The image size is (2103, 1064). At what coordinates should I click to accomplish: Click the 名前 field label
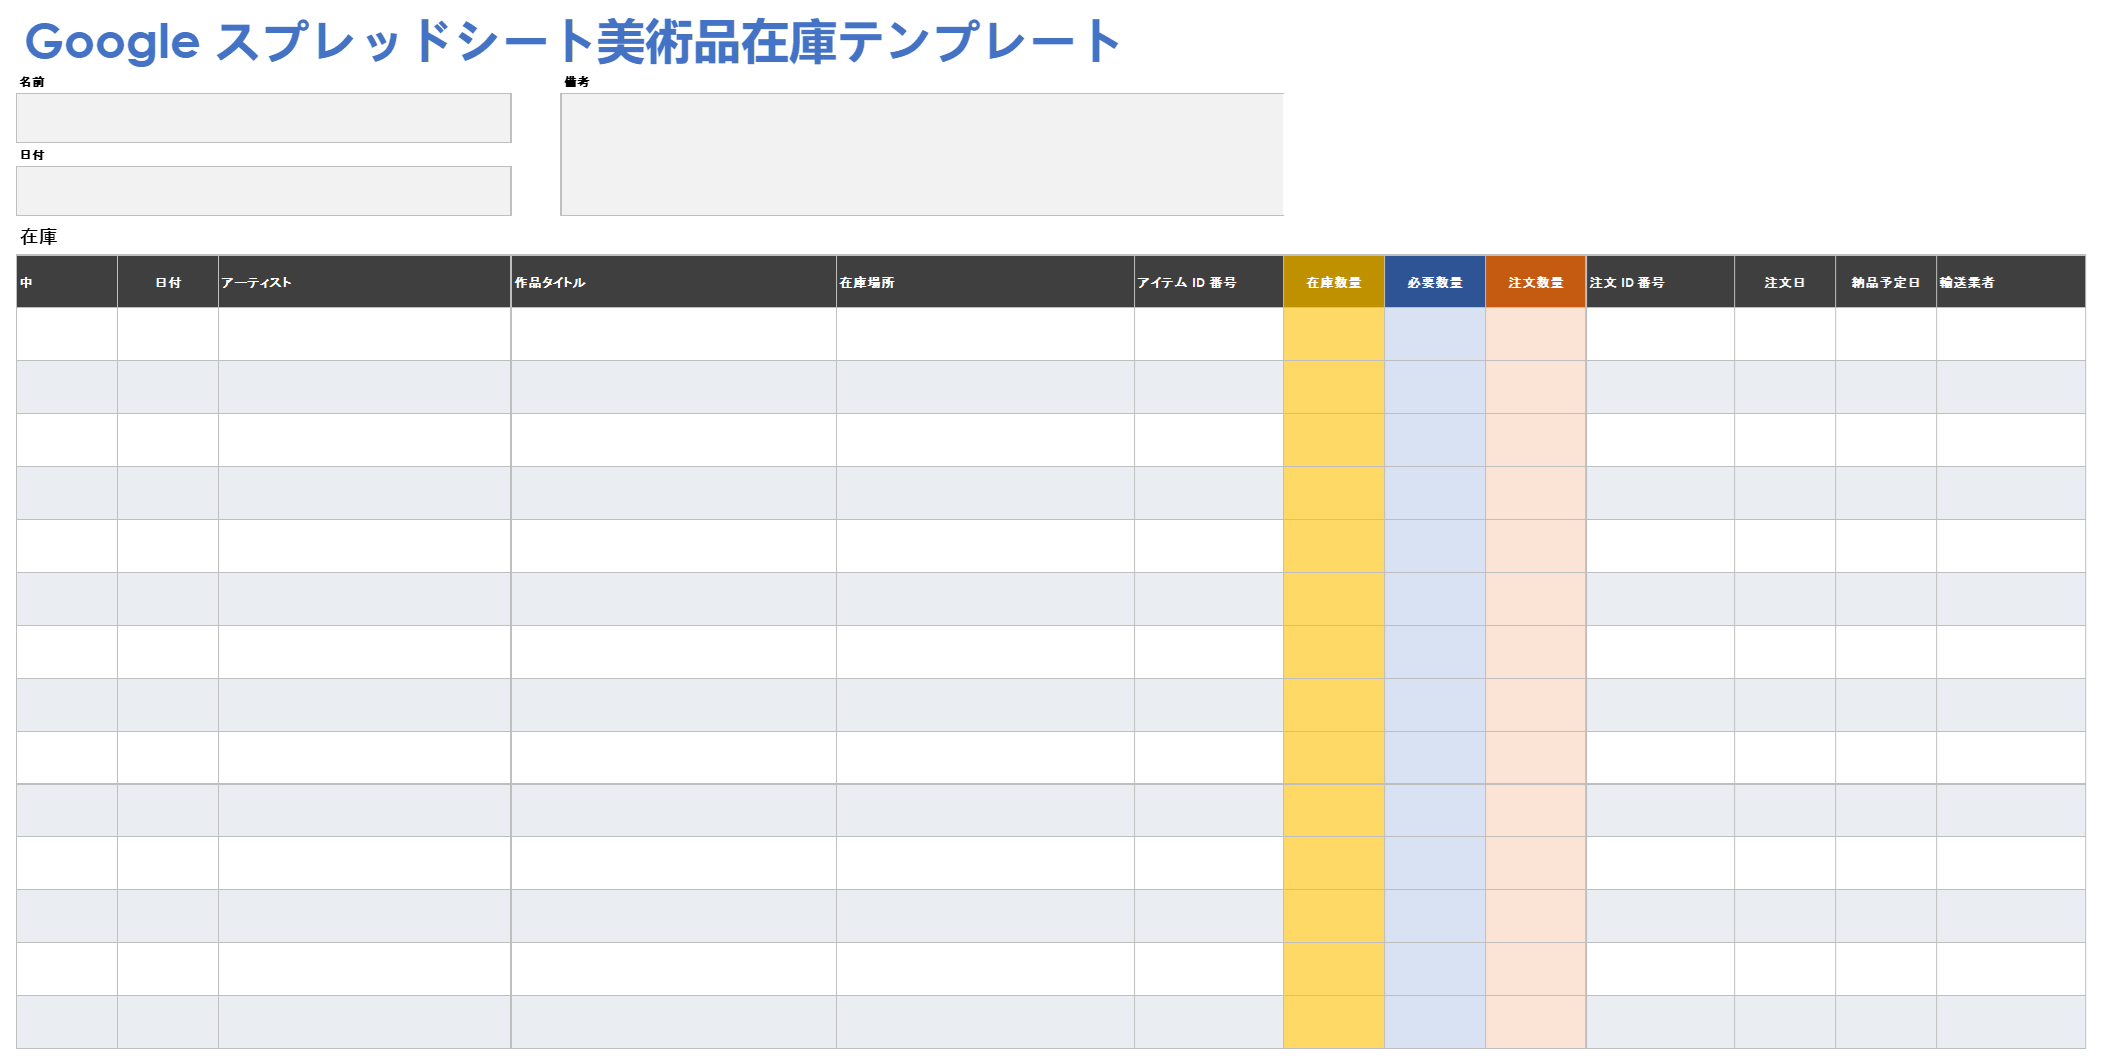32,82
